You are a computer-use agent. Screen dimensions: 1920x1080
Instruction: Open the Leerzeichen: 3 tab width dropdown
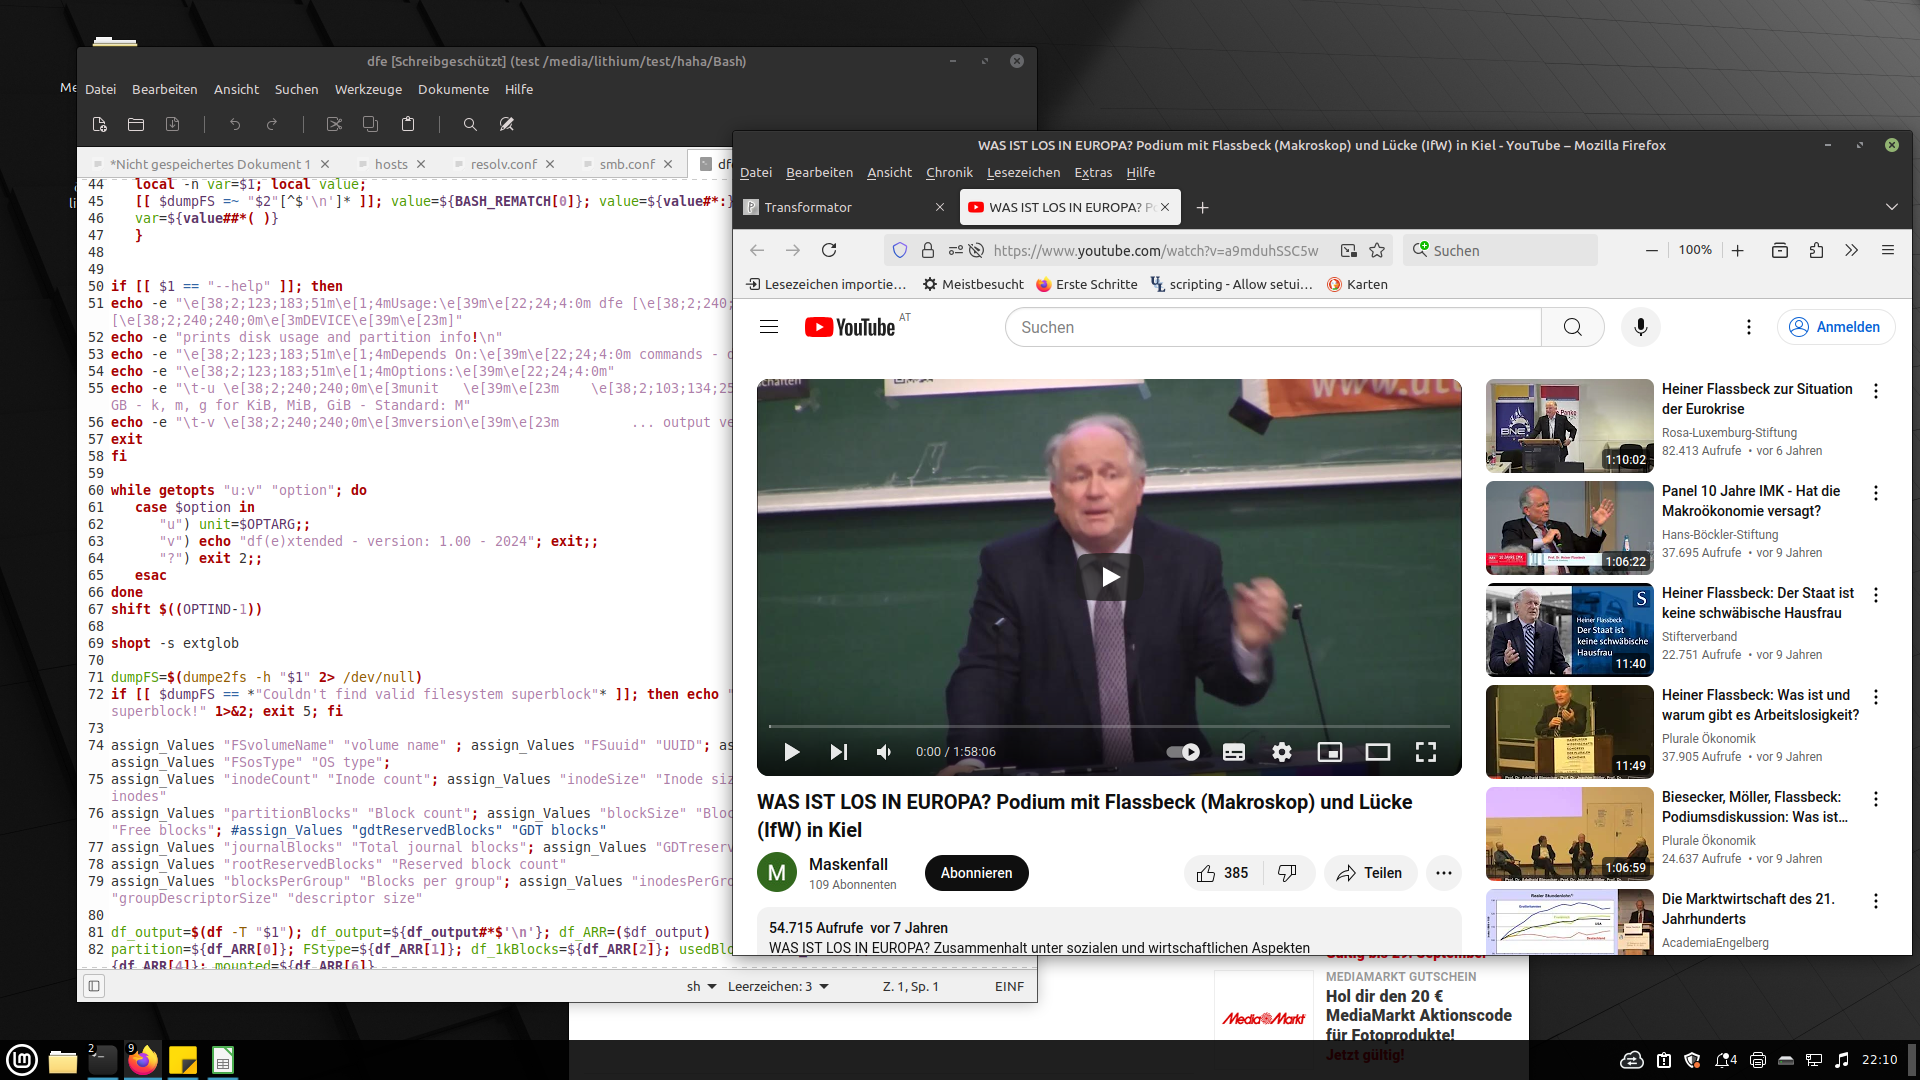[x=778, y=987]
